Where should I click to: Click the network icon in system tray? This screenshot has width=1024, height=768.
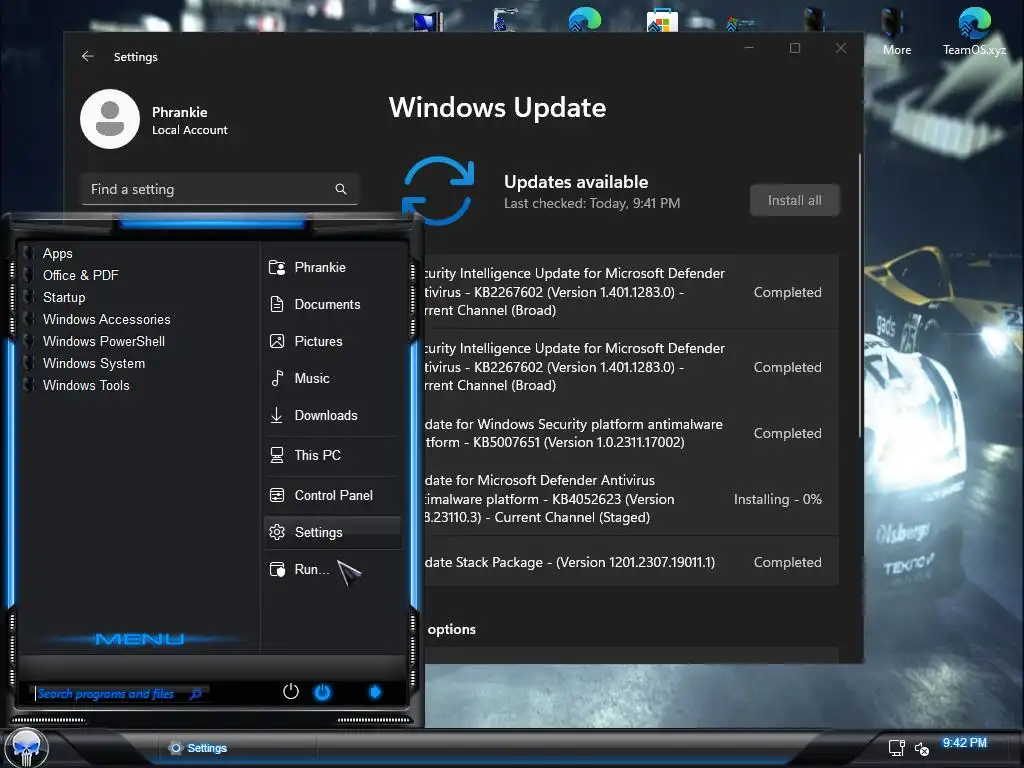pos(897,748)
